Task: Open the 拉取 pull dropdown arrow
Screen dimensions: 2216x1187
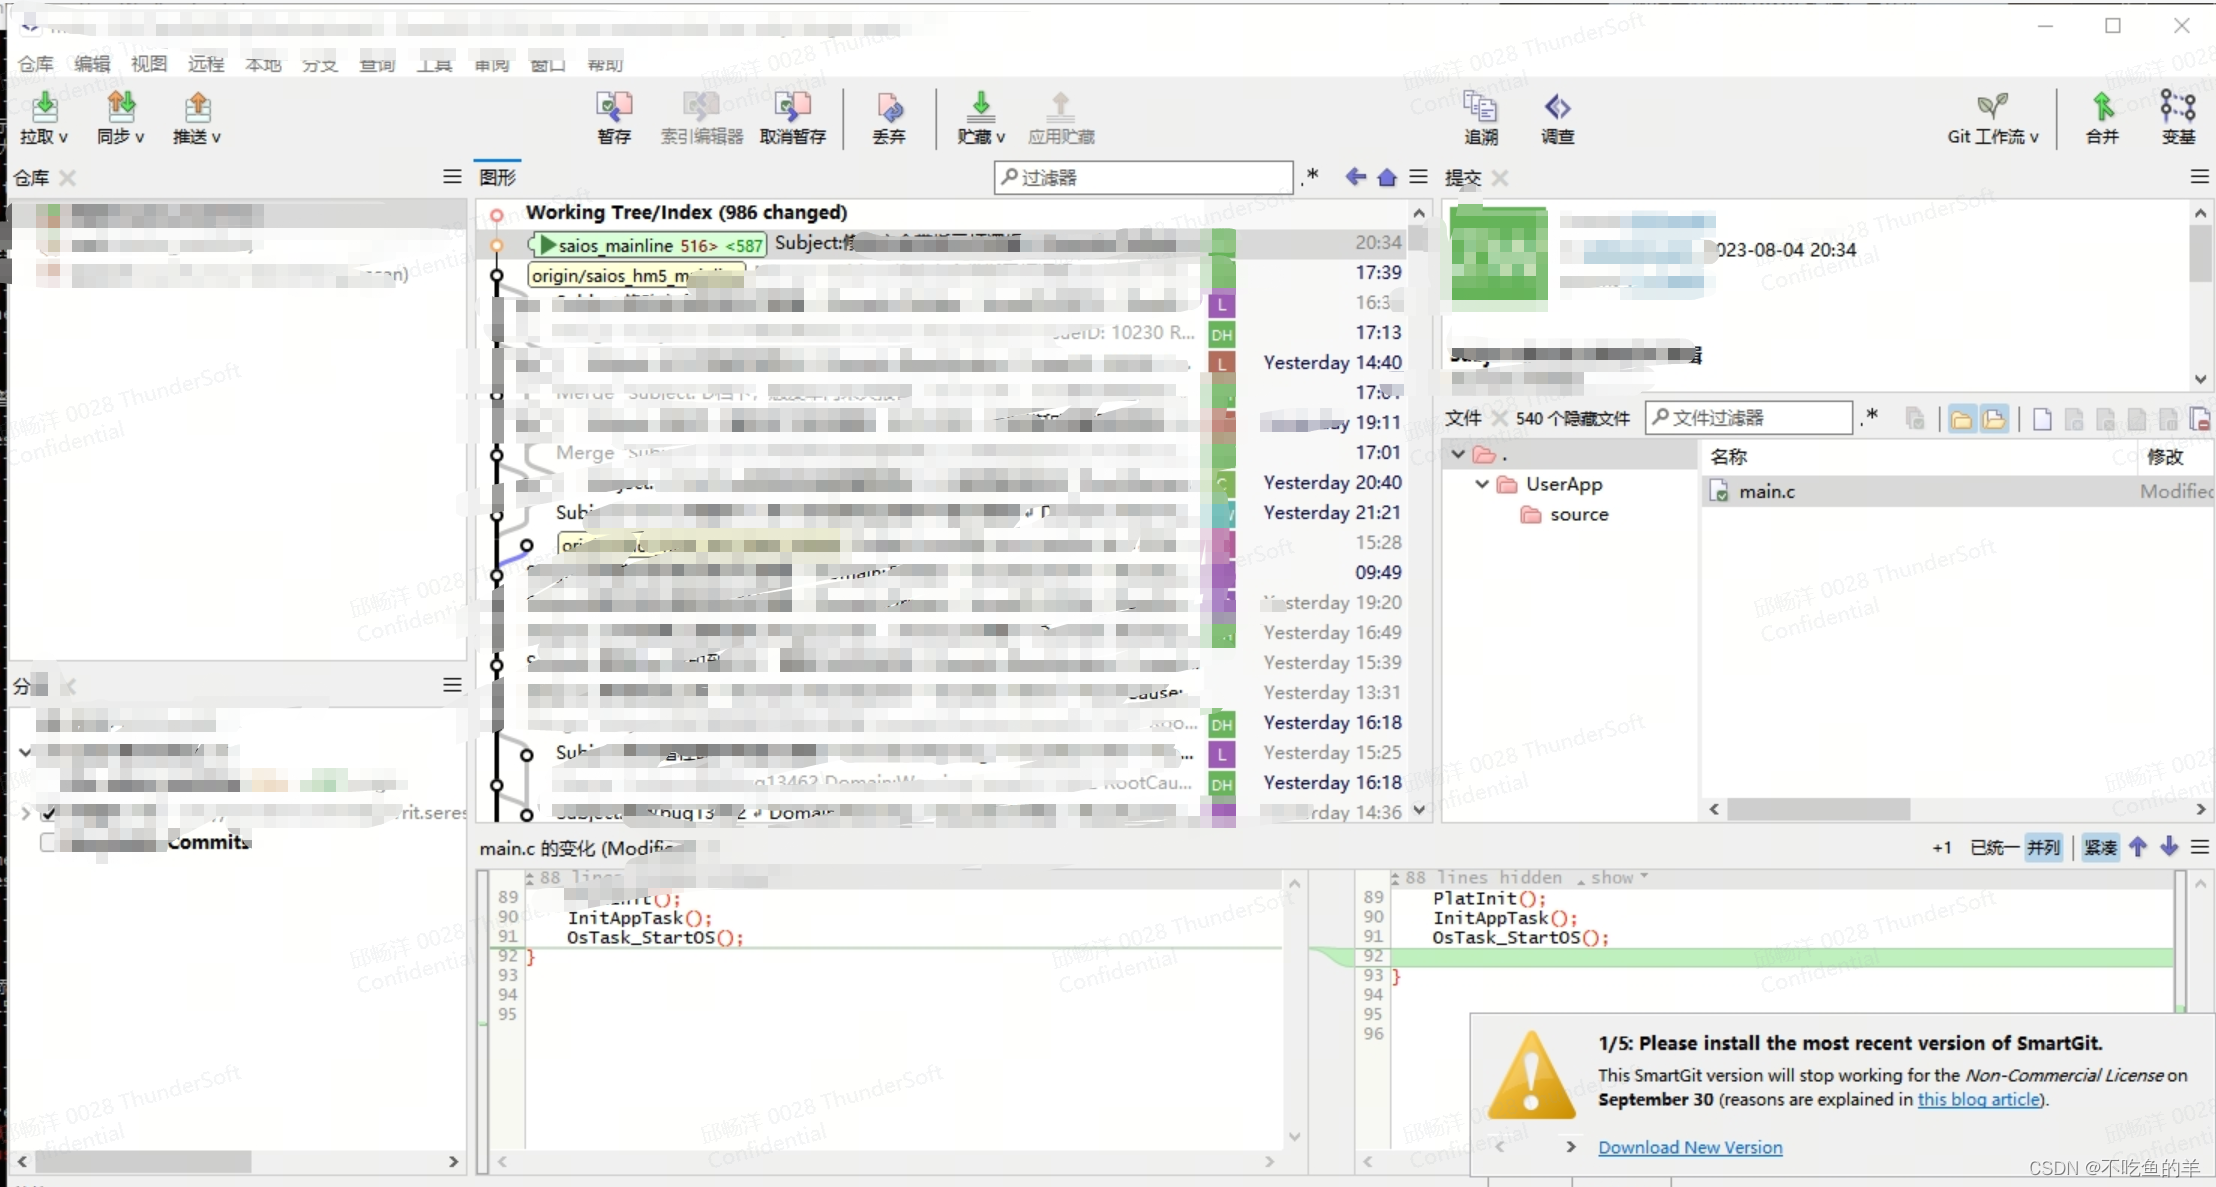Action: (61, 136)
